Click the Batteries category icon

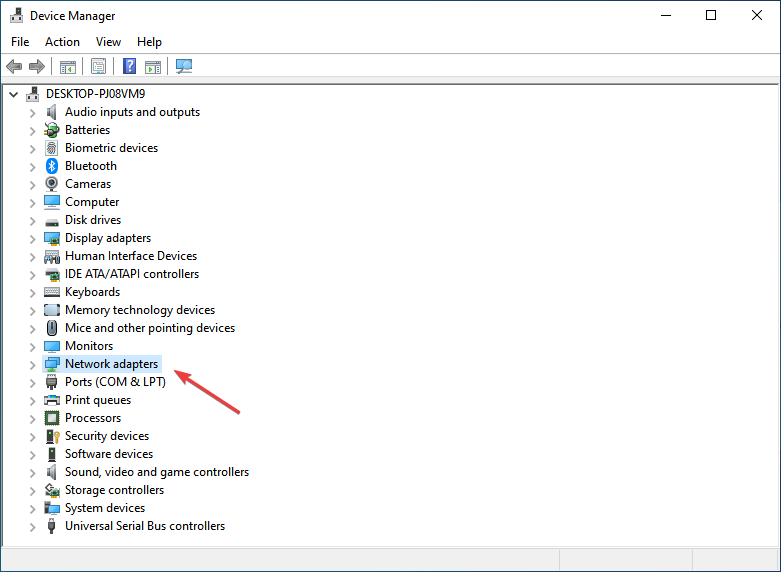click(x=52, y=130)
